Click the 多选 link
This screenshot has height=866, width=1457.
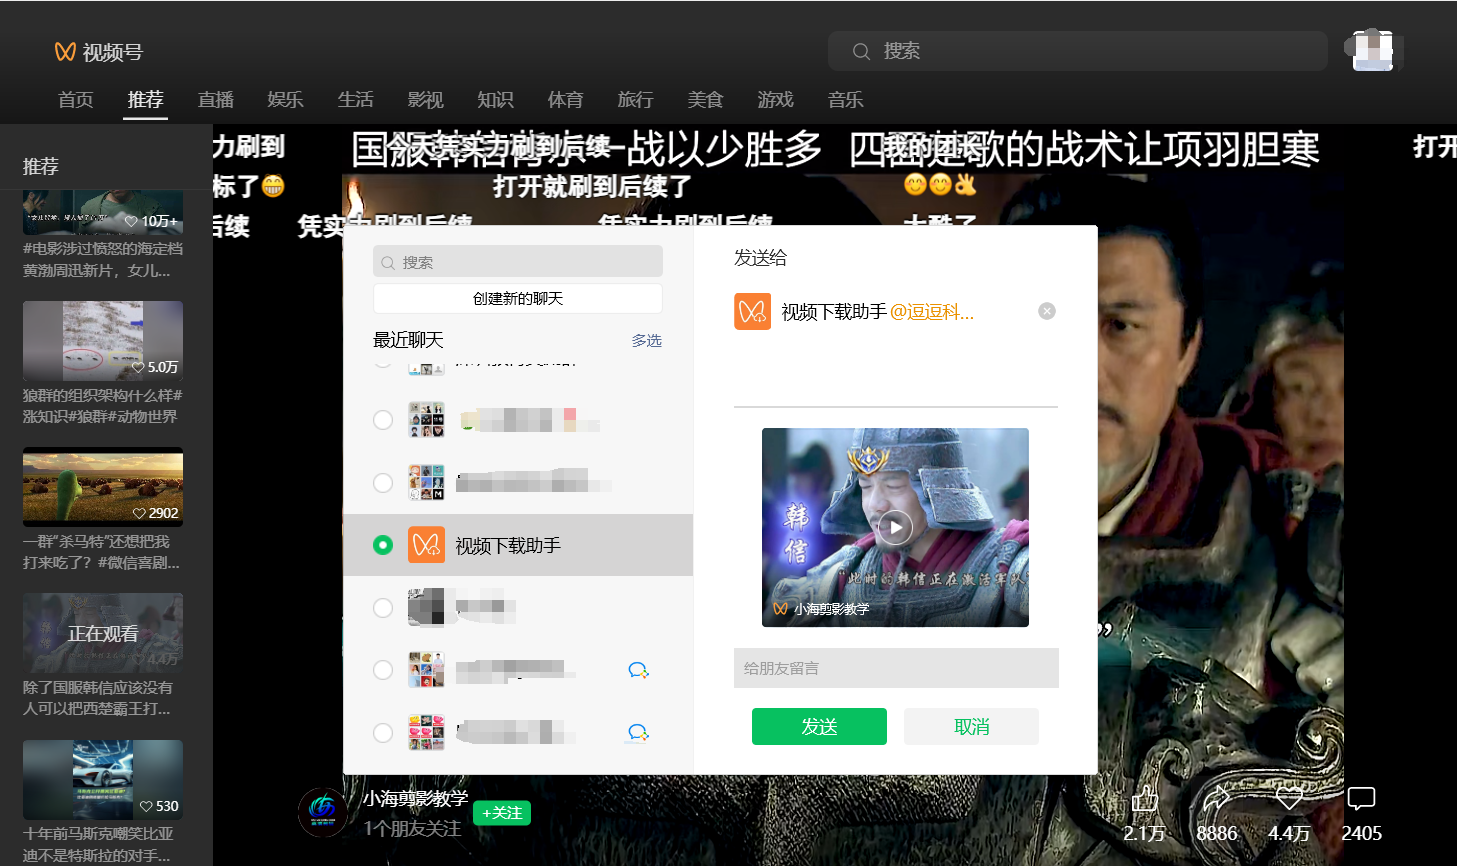coord(647,341)
